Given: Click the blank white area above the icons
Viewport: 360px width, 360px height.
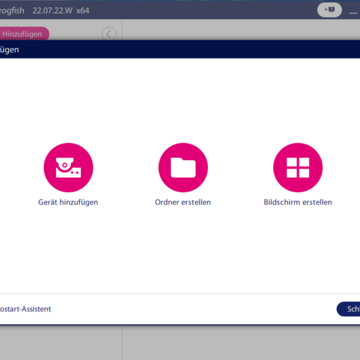Looking at the screenshot, I should [180, 100].
